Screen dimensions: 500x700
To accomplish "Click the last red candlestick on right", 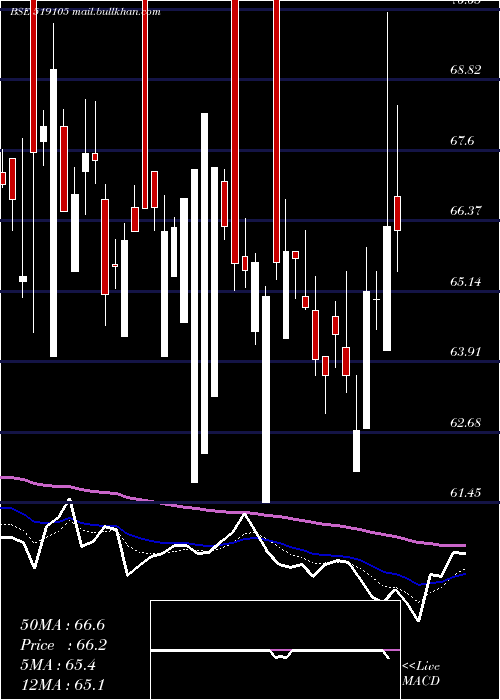I will pyautogui.click(x=397, y=213).
